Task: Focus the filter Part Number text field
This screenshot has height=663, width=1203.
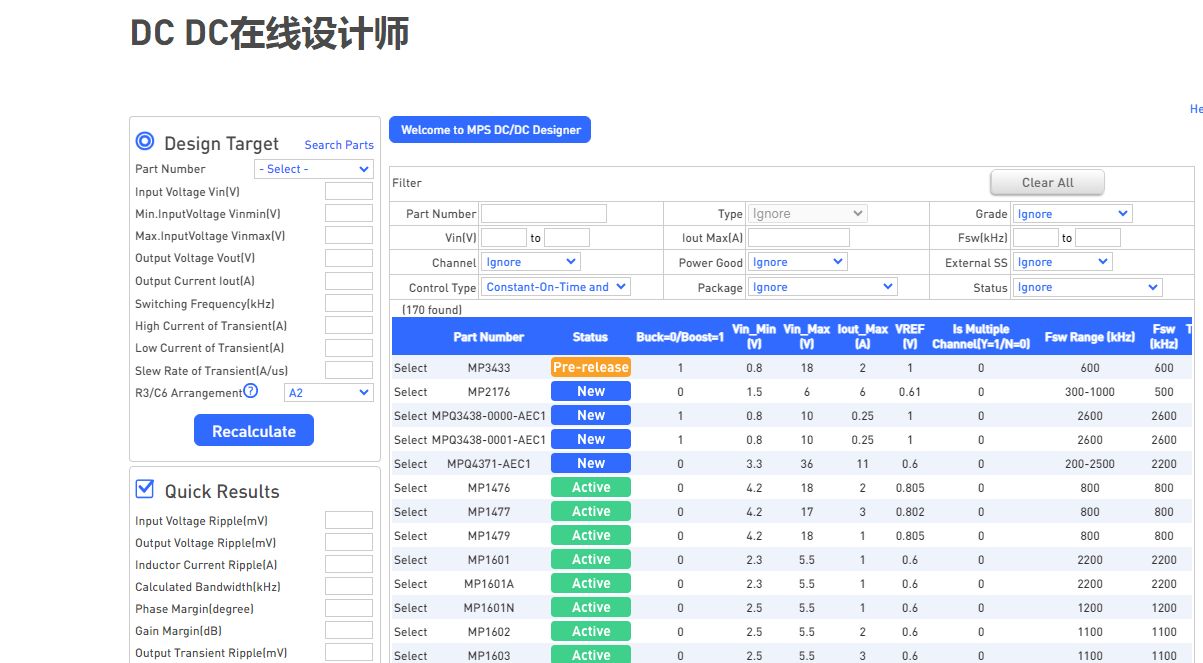Action: click(544, 214)
